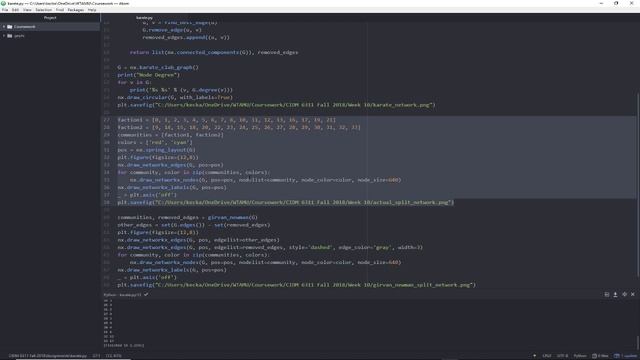640x360 pixels.
Task: Click the cursor position in status bar
Action: click(96, 356)
